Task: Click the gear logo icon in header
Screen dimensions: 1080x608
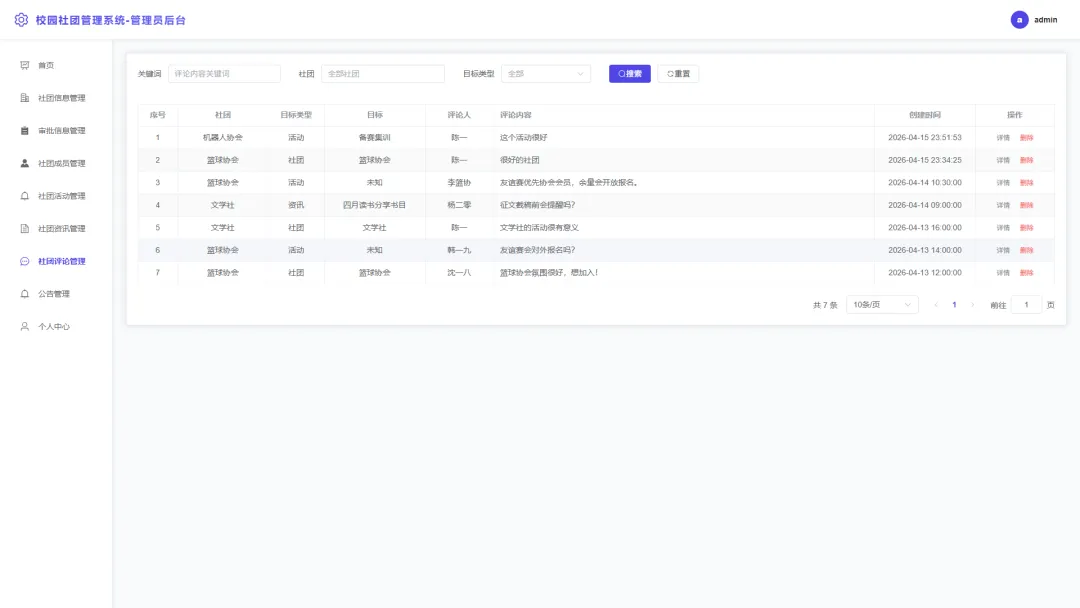Action: coord(21,20)
